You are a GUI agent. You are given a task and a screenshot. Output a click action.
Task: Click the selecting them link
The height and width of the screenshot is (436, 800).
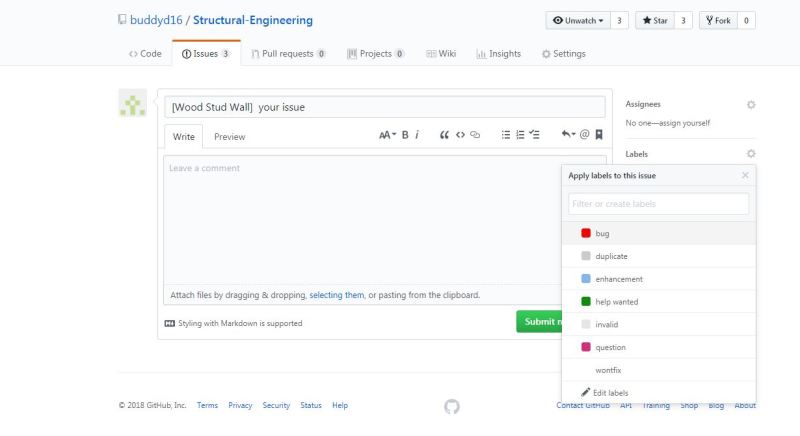337,295
